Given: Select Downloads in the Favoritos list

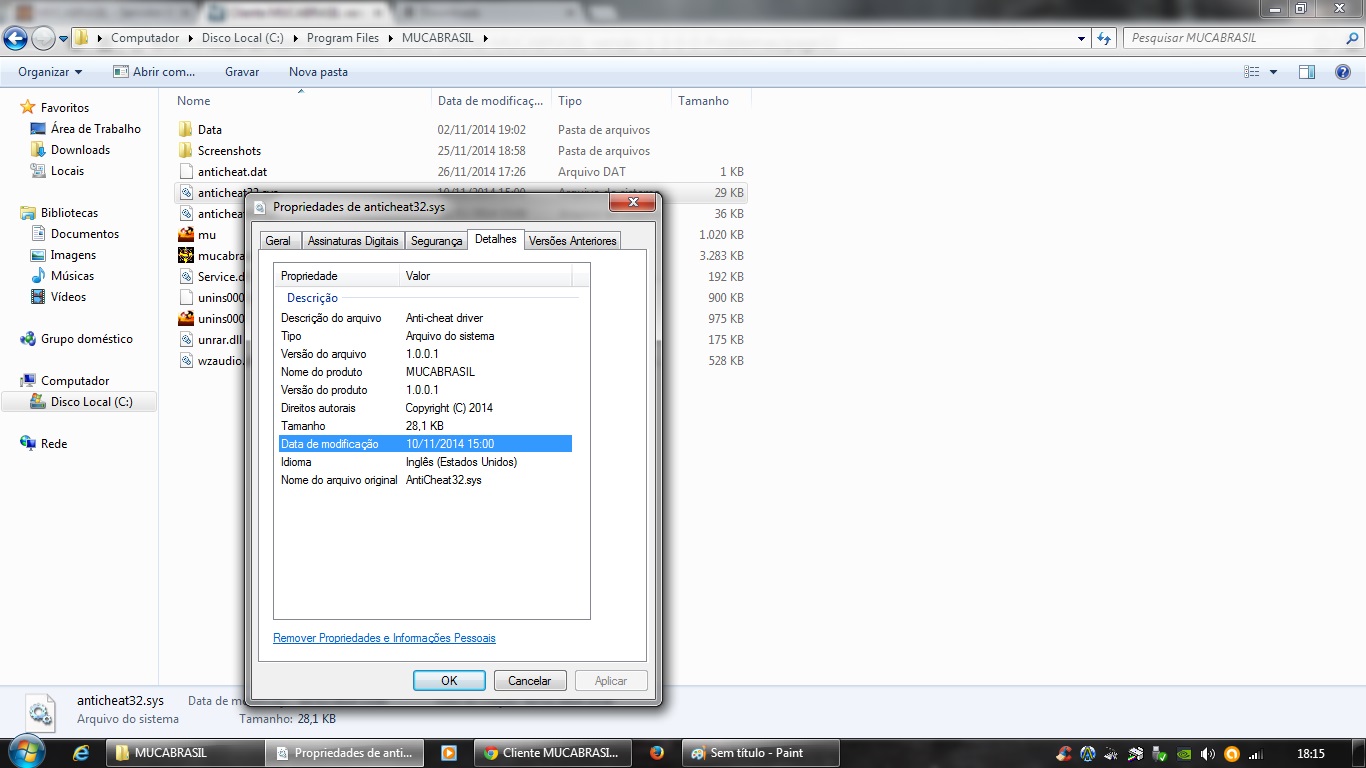Looking at the screenshot, I should 80,150.
